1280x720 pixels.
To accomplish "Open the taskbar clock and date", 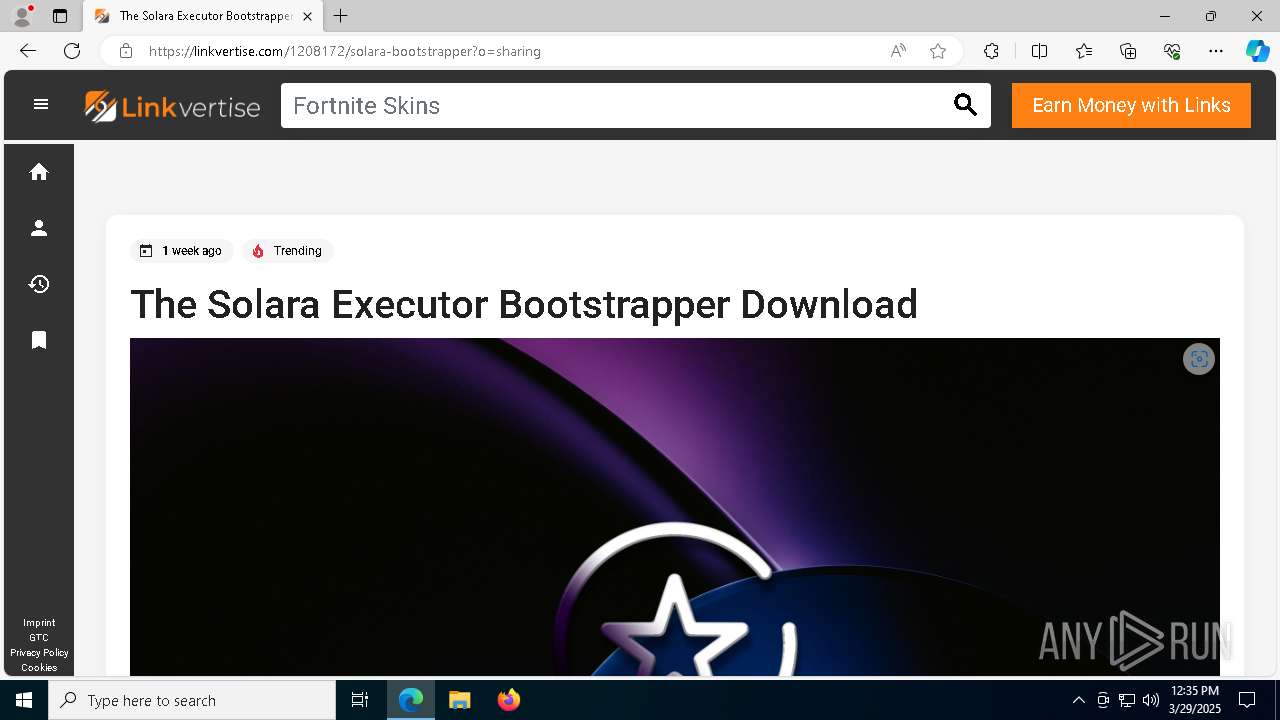I will click(1195, 700).
